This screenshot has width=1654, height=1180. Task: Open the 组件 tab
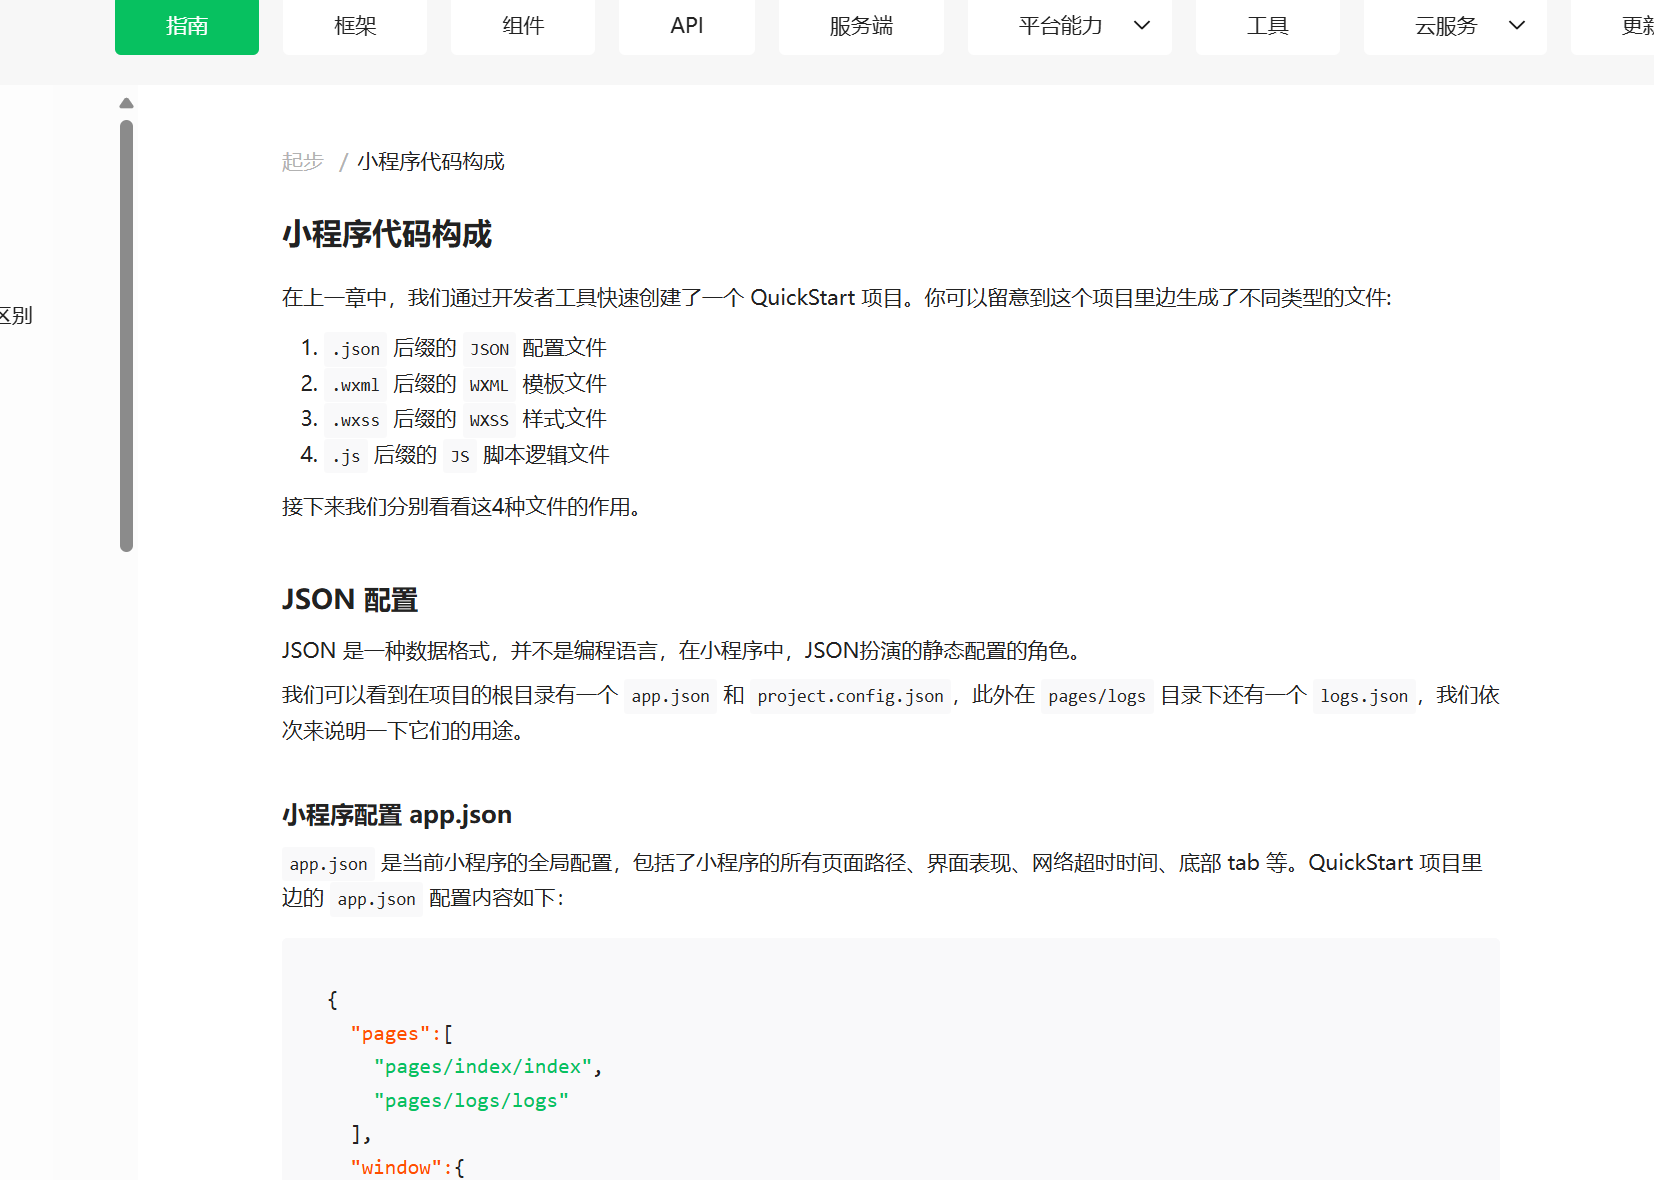(x=523, y=26)
